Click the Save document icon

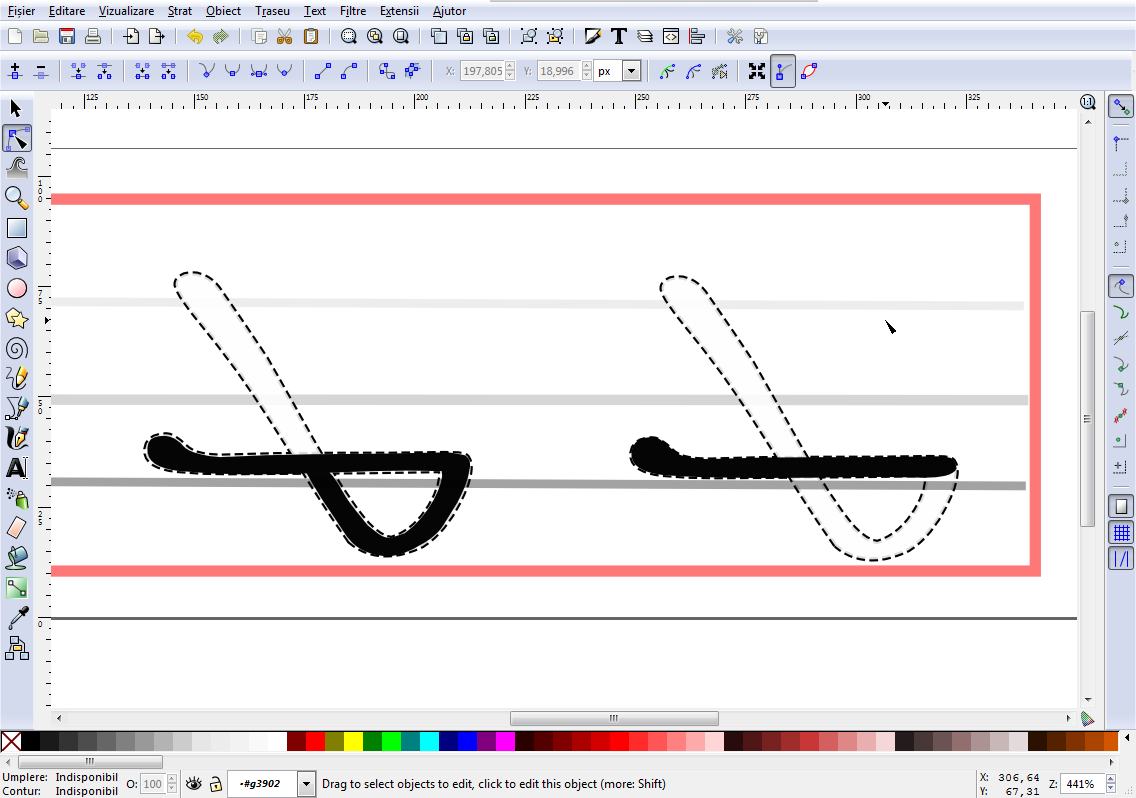pos(67,37)
